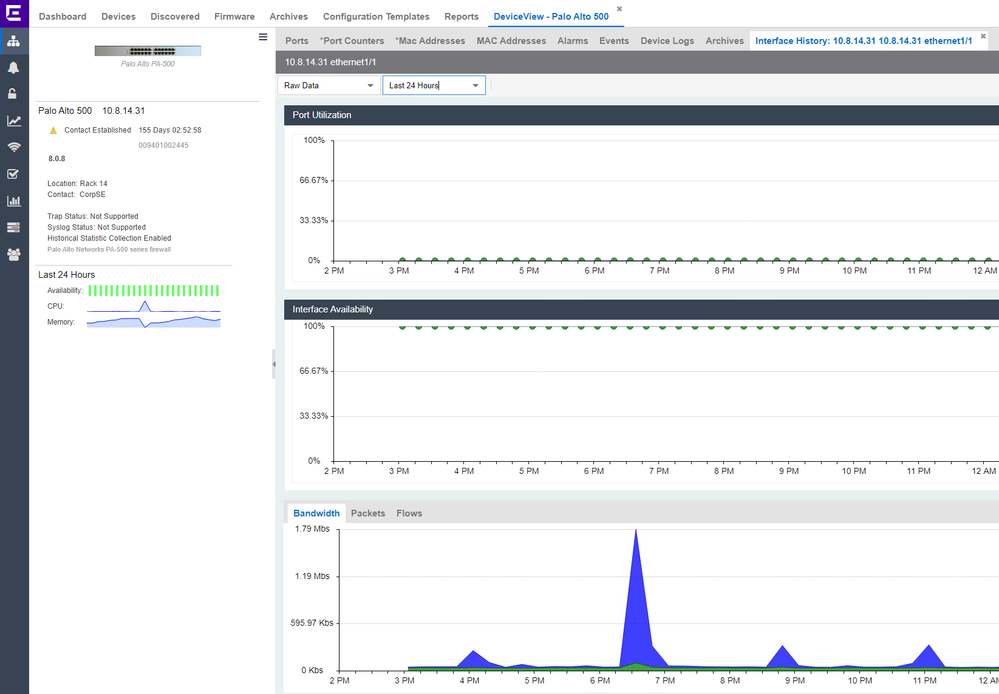Viewport: 999px width, 694px height.
Task: Select the DeviceView - Palo Alto 500 tab
Action: pos(551,17)
